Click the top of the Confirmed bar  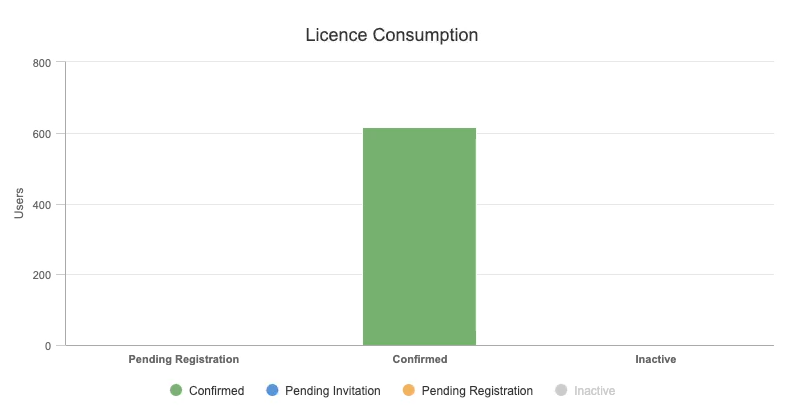(x=419, y=129)
